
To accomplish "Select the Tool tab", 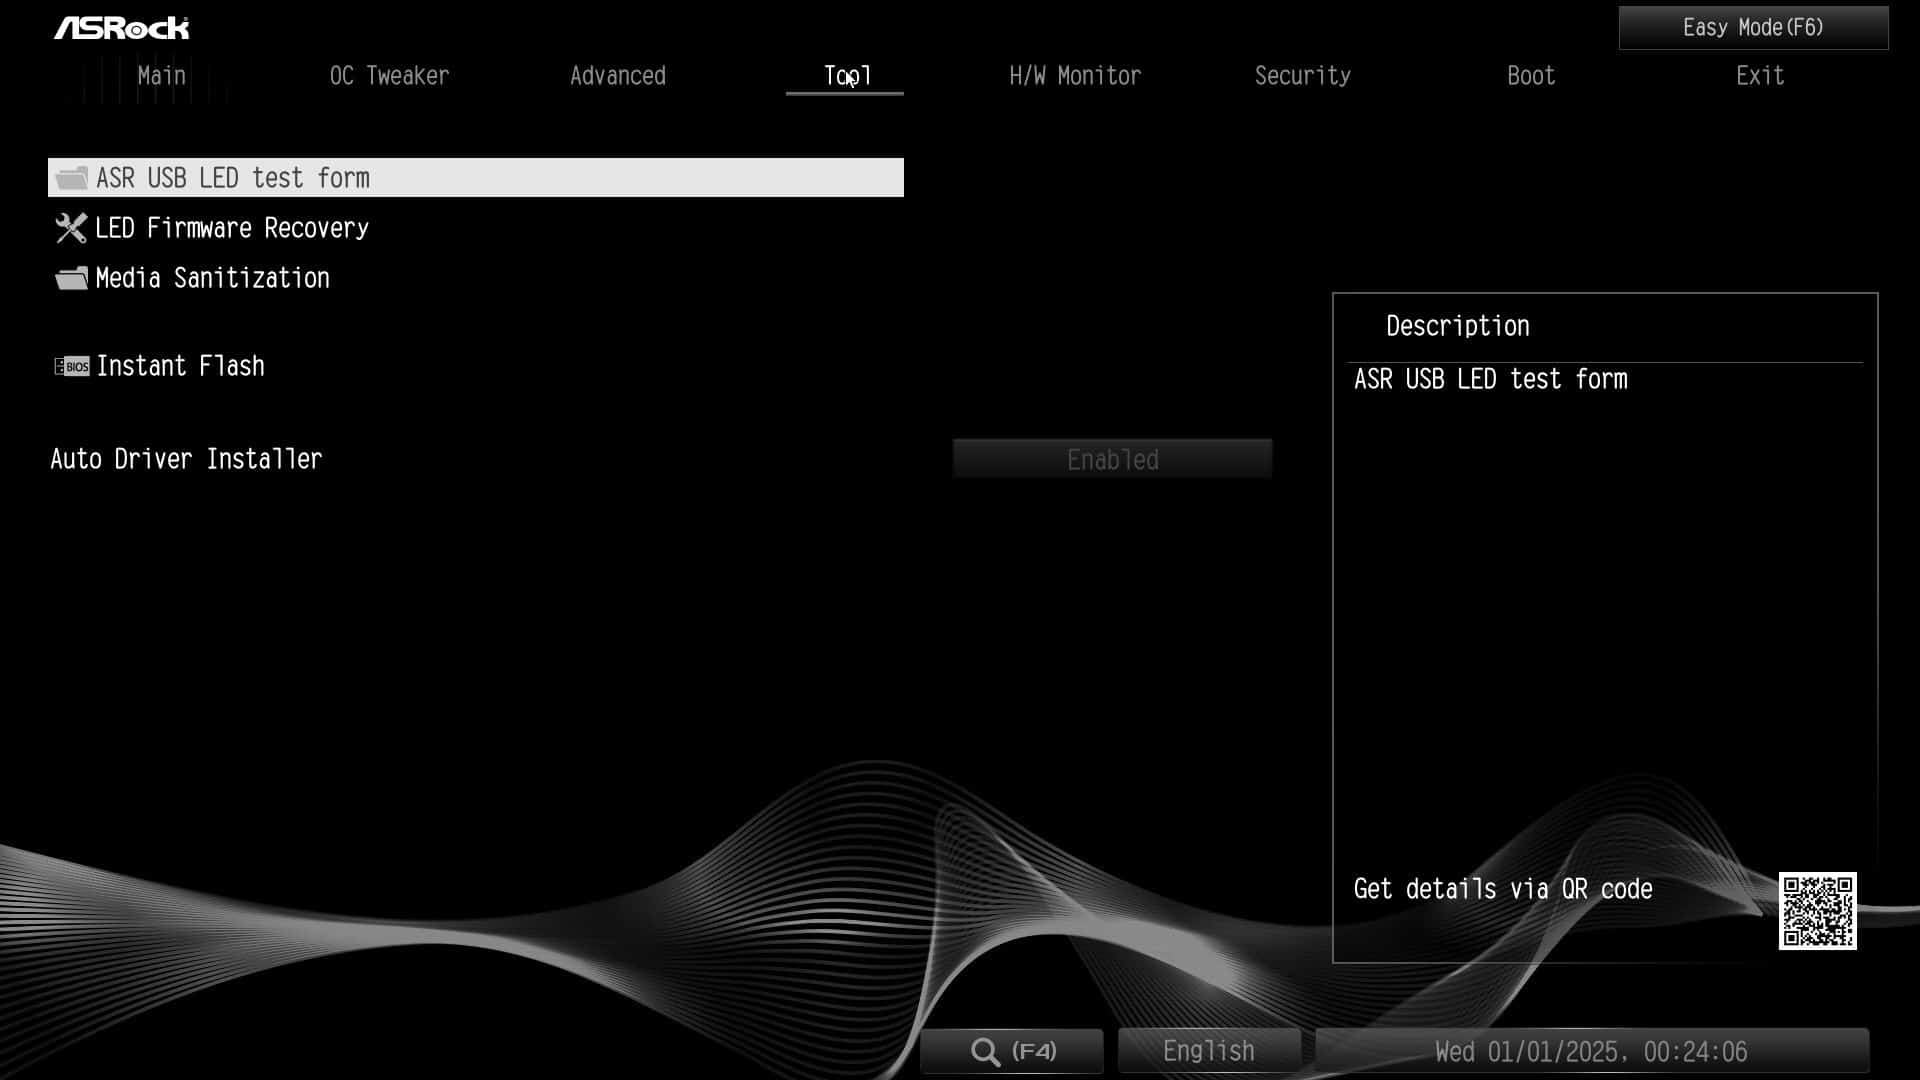I will click(846, 76).
